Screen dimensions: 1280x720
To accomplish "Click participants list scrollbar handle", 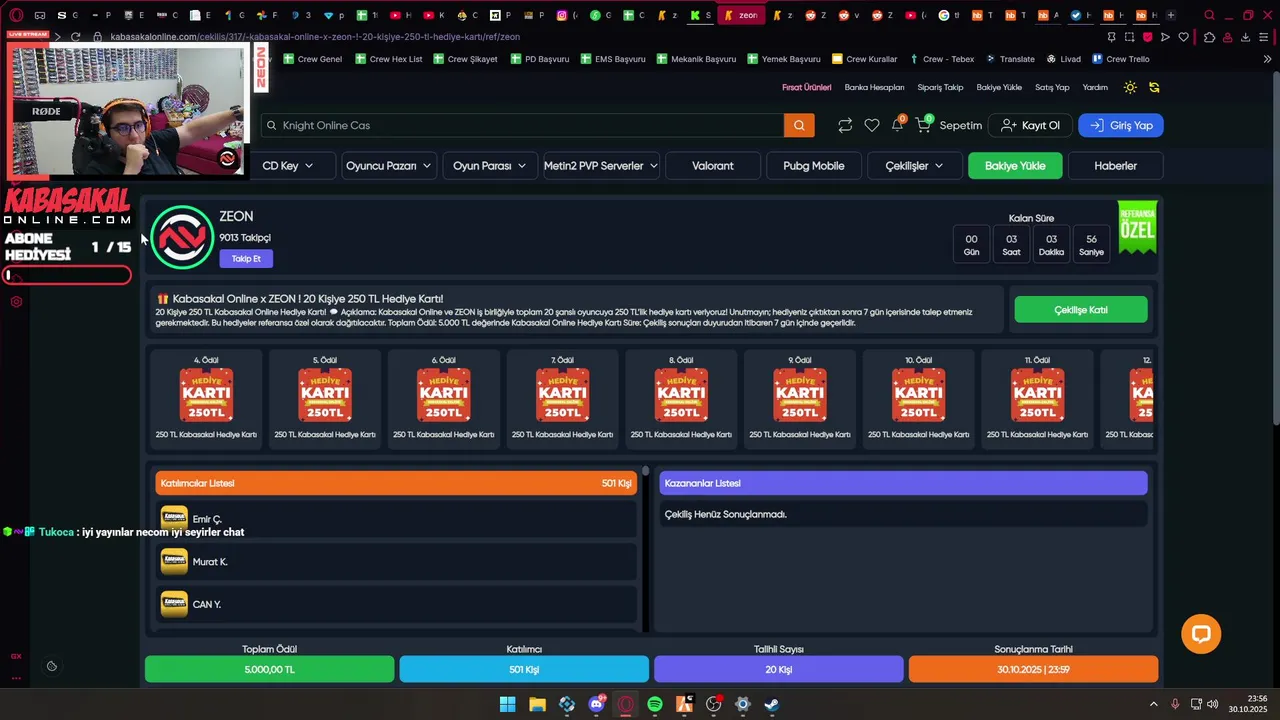I will 645,471.
